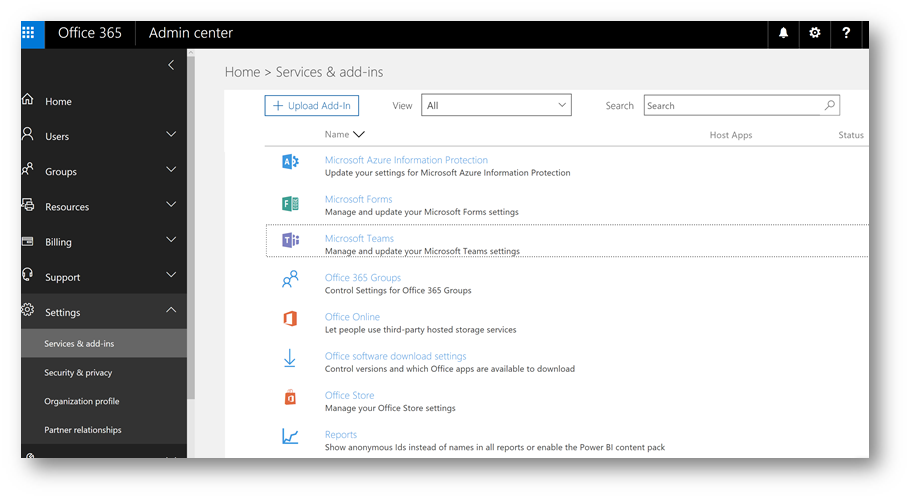Open the Reports link

tap(340, 435)
